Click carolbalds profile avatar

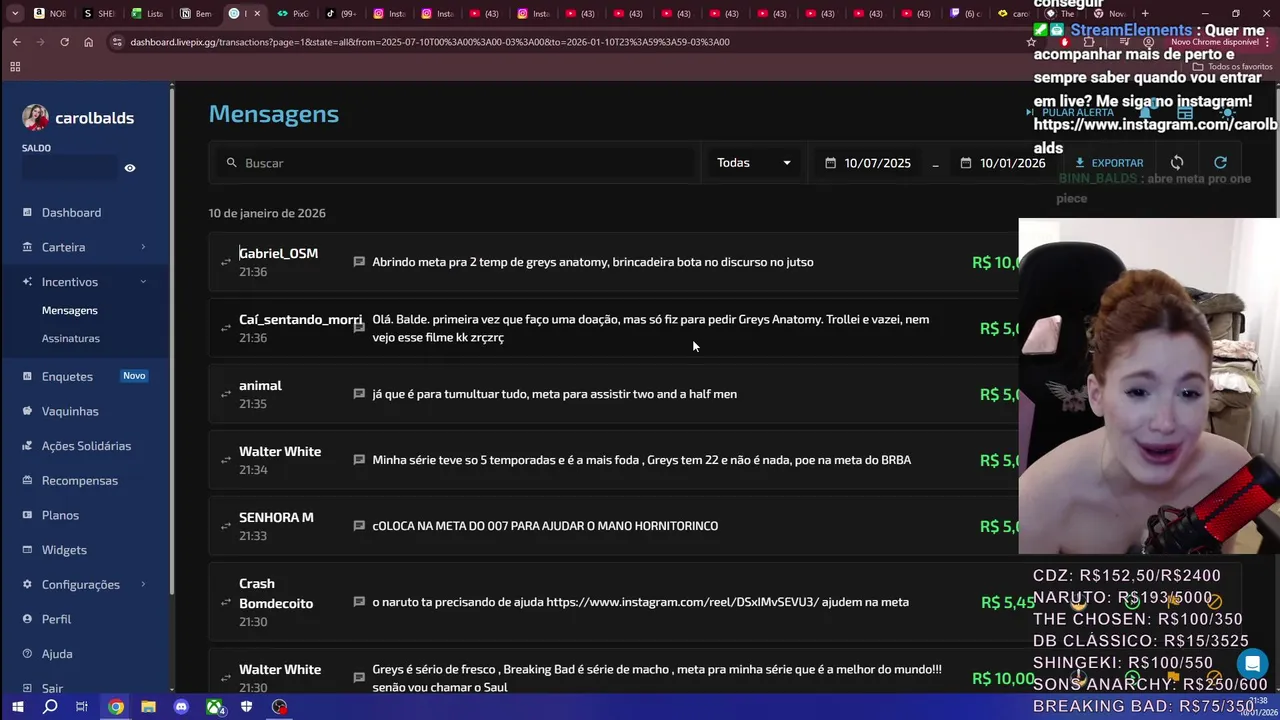35,117
